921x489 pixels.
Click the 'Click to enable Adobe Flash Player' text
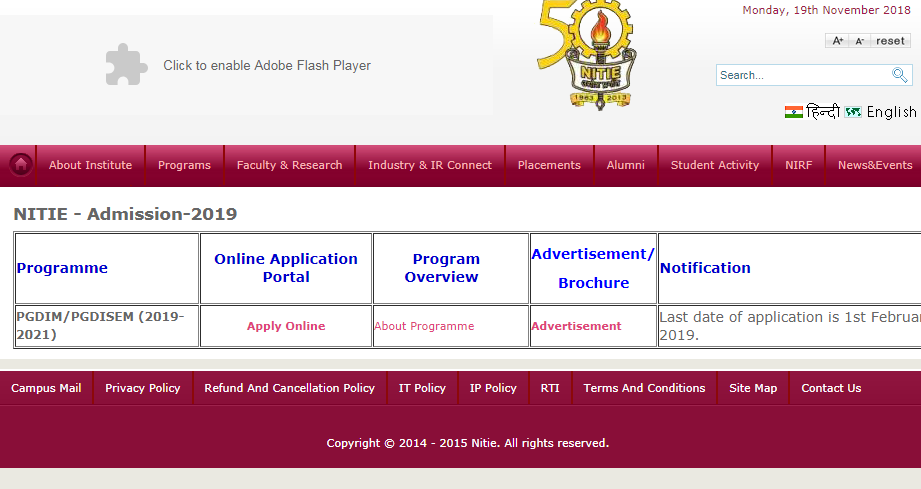267,65
